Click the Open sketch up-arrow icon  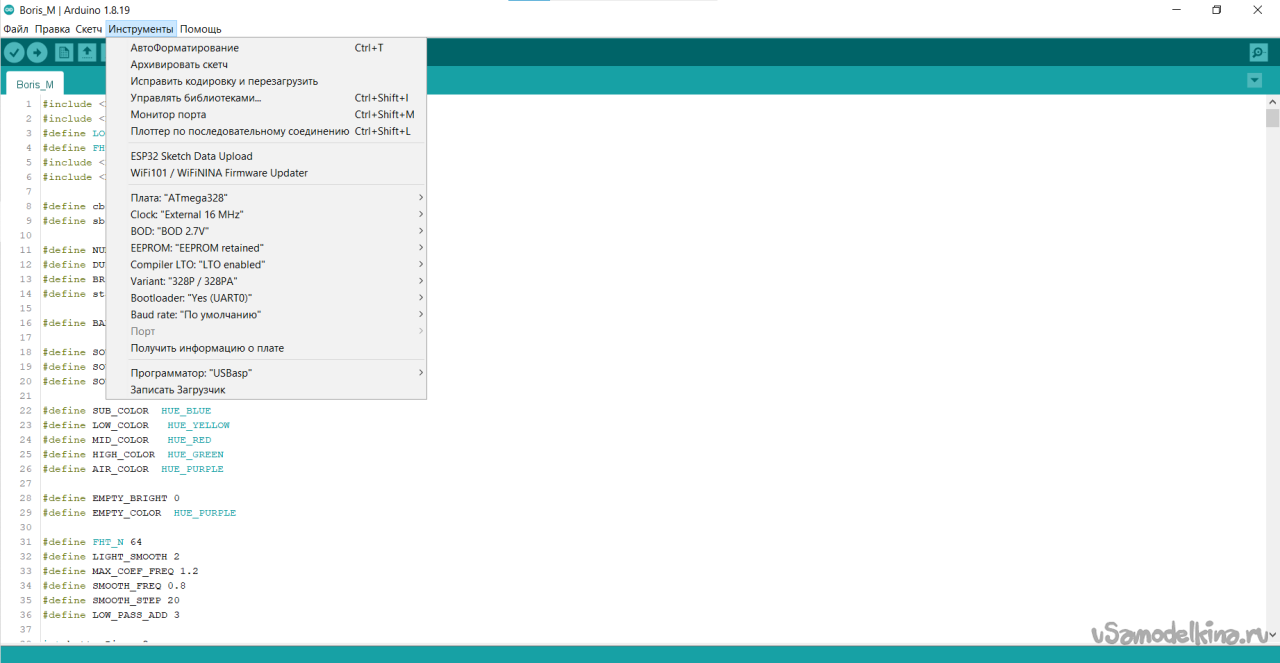[x=87, y=52]
